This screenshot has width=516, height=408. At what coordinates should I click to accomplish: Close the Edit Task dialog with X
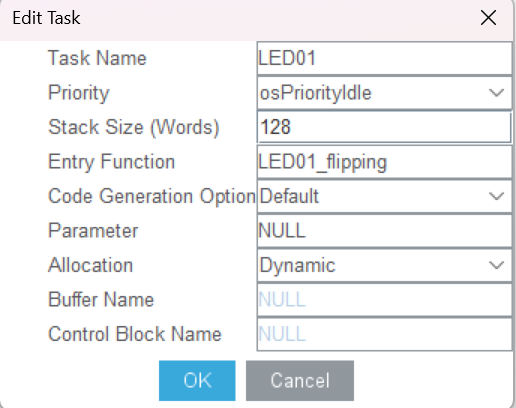tap(488, 18)
